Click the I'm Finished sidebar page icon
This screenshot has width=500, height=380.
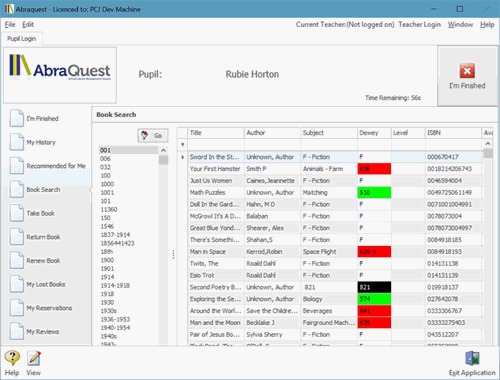coord(16,118)
